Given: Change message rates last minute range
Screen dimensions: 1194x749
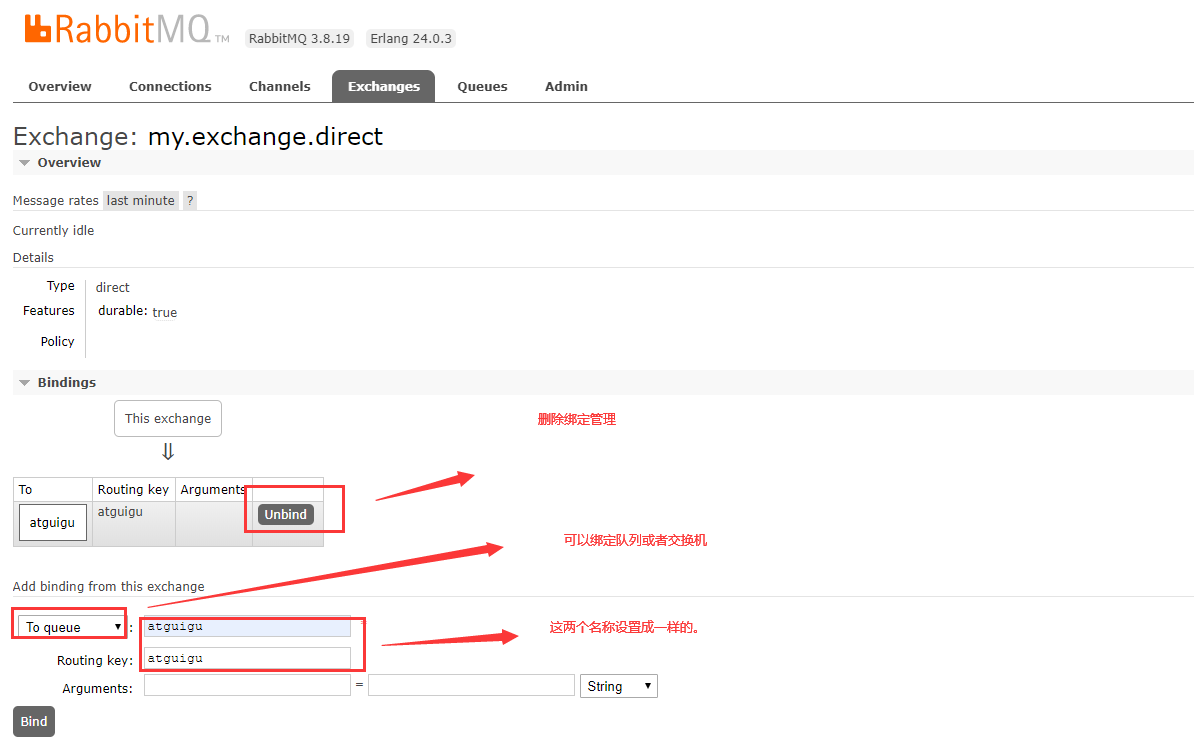Looking at the screenshot, I should [x=141, y=200].
